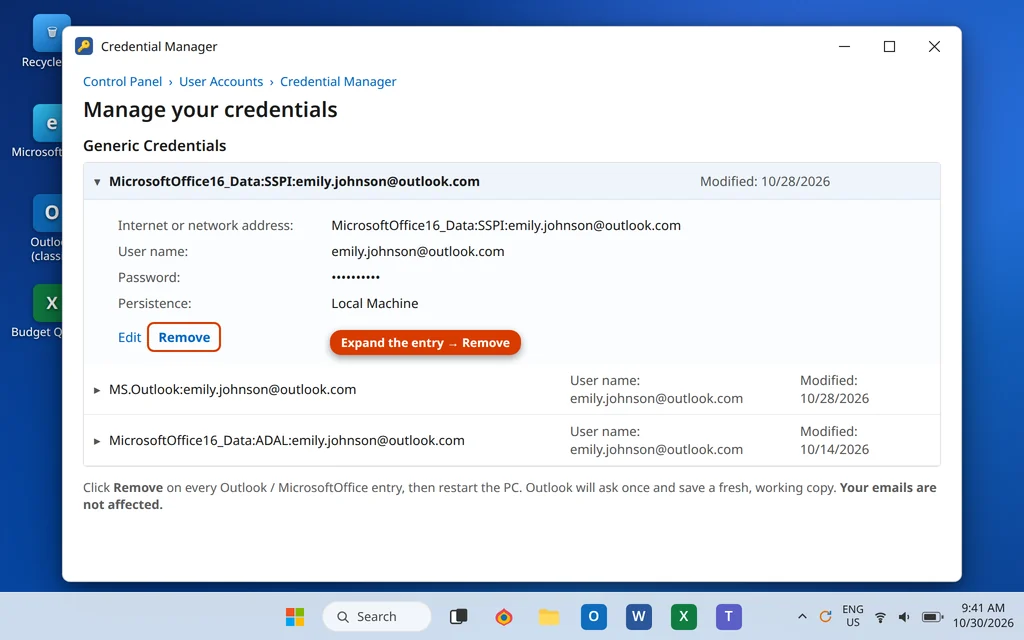
Task: Expand the MS.Outlook:emily.johnson credential entry
Action: (97, 390)
